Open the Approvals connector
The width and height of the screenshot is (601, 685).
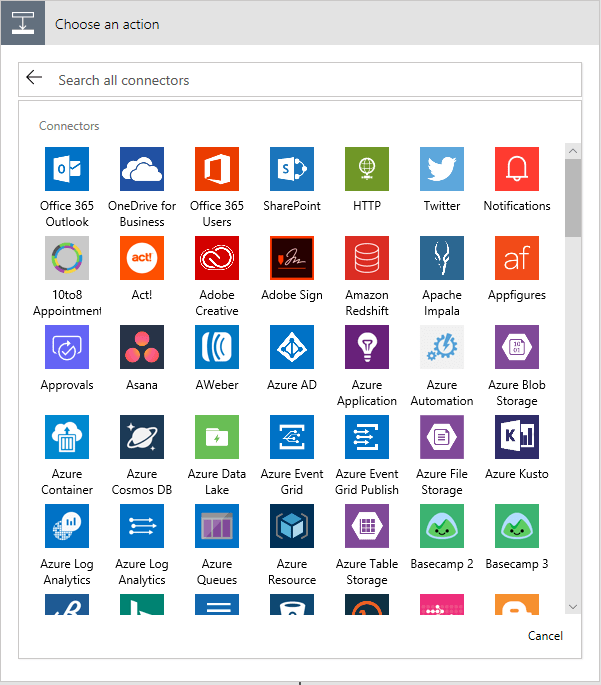(67, 347)
